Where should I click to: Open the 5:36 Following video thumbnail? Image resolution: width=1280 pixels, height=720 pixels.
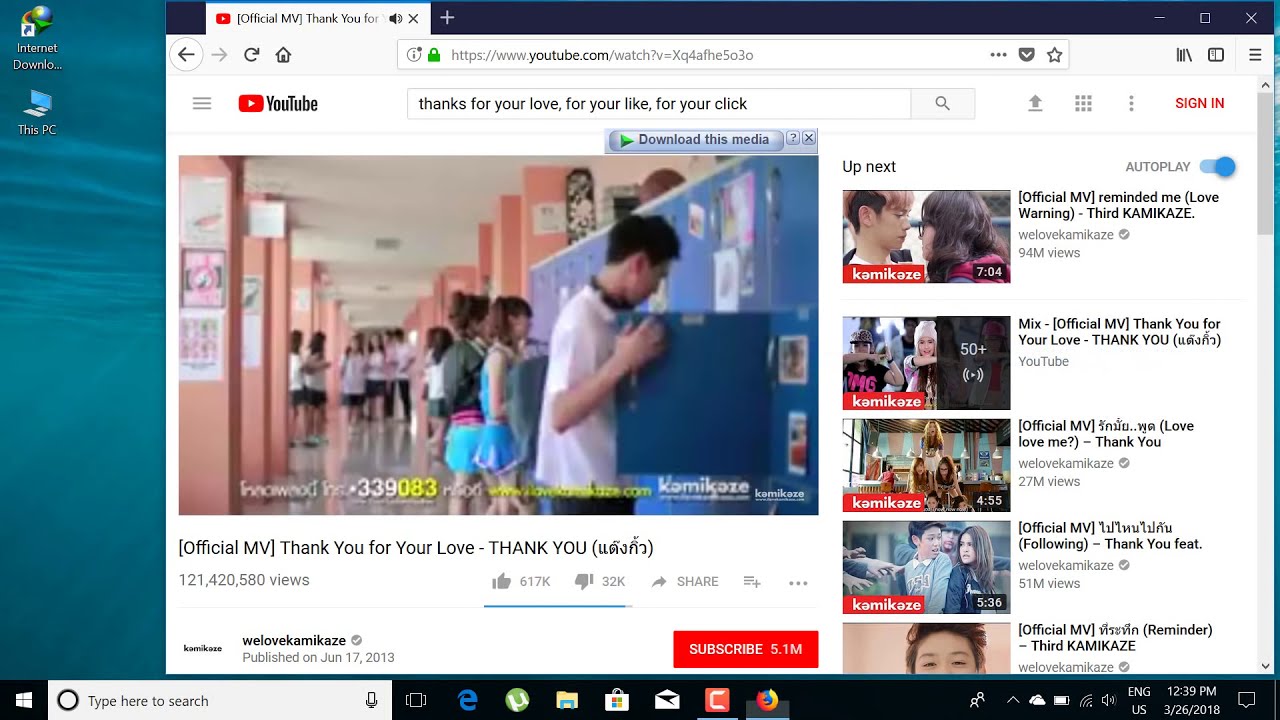pos(926,567)
